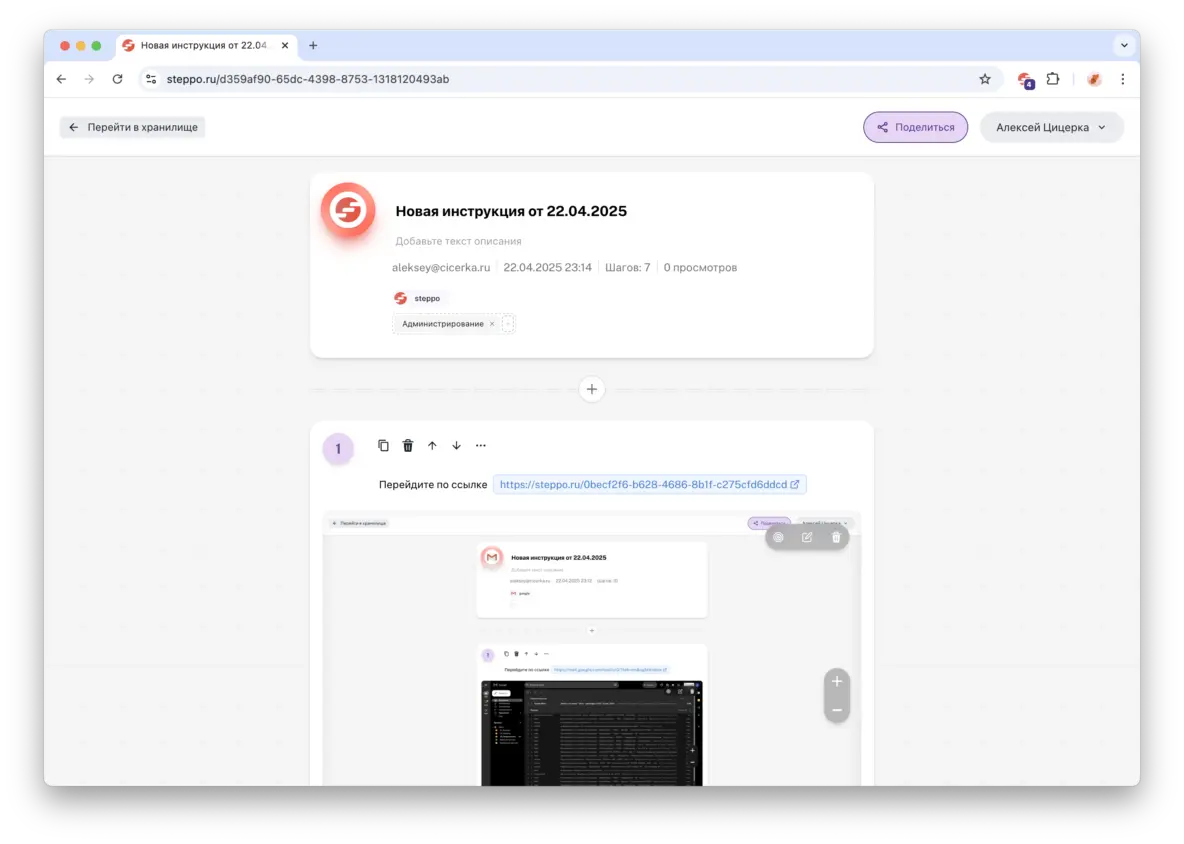
Task: Click the Steppo logo next to the title
Action: click(x=347, y=210)
